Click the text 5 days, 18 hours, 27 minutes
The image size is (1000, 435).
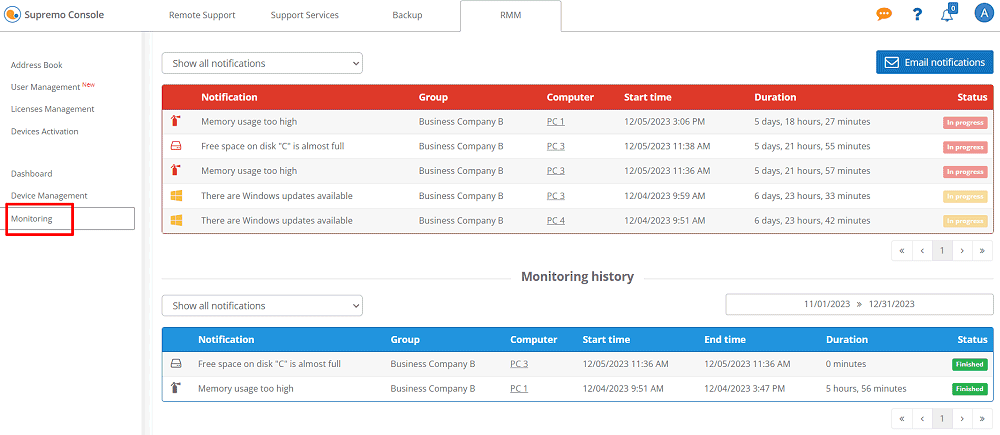[812, 121]
